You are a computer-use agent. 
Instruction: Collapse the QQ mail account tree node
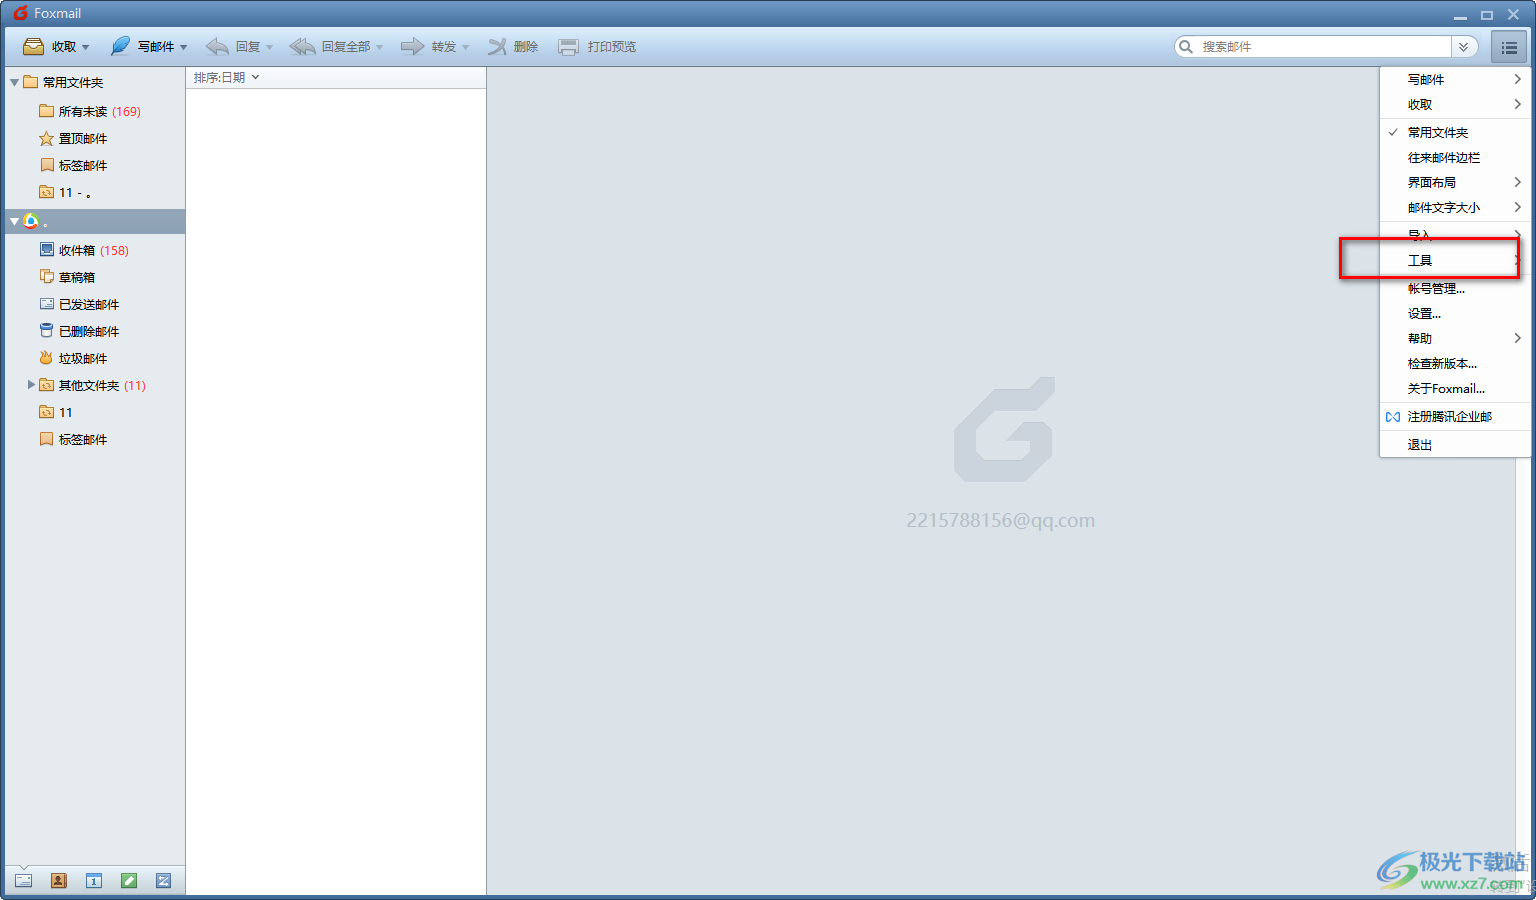[14, 221]
